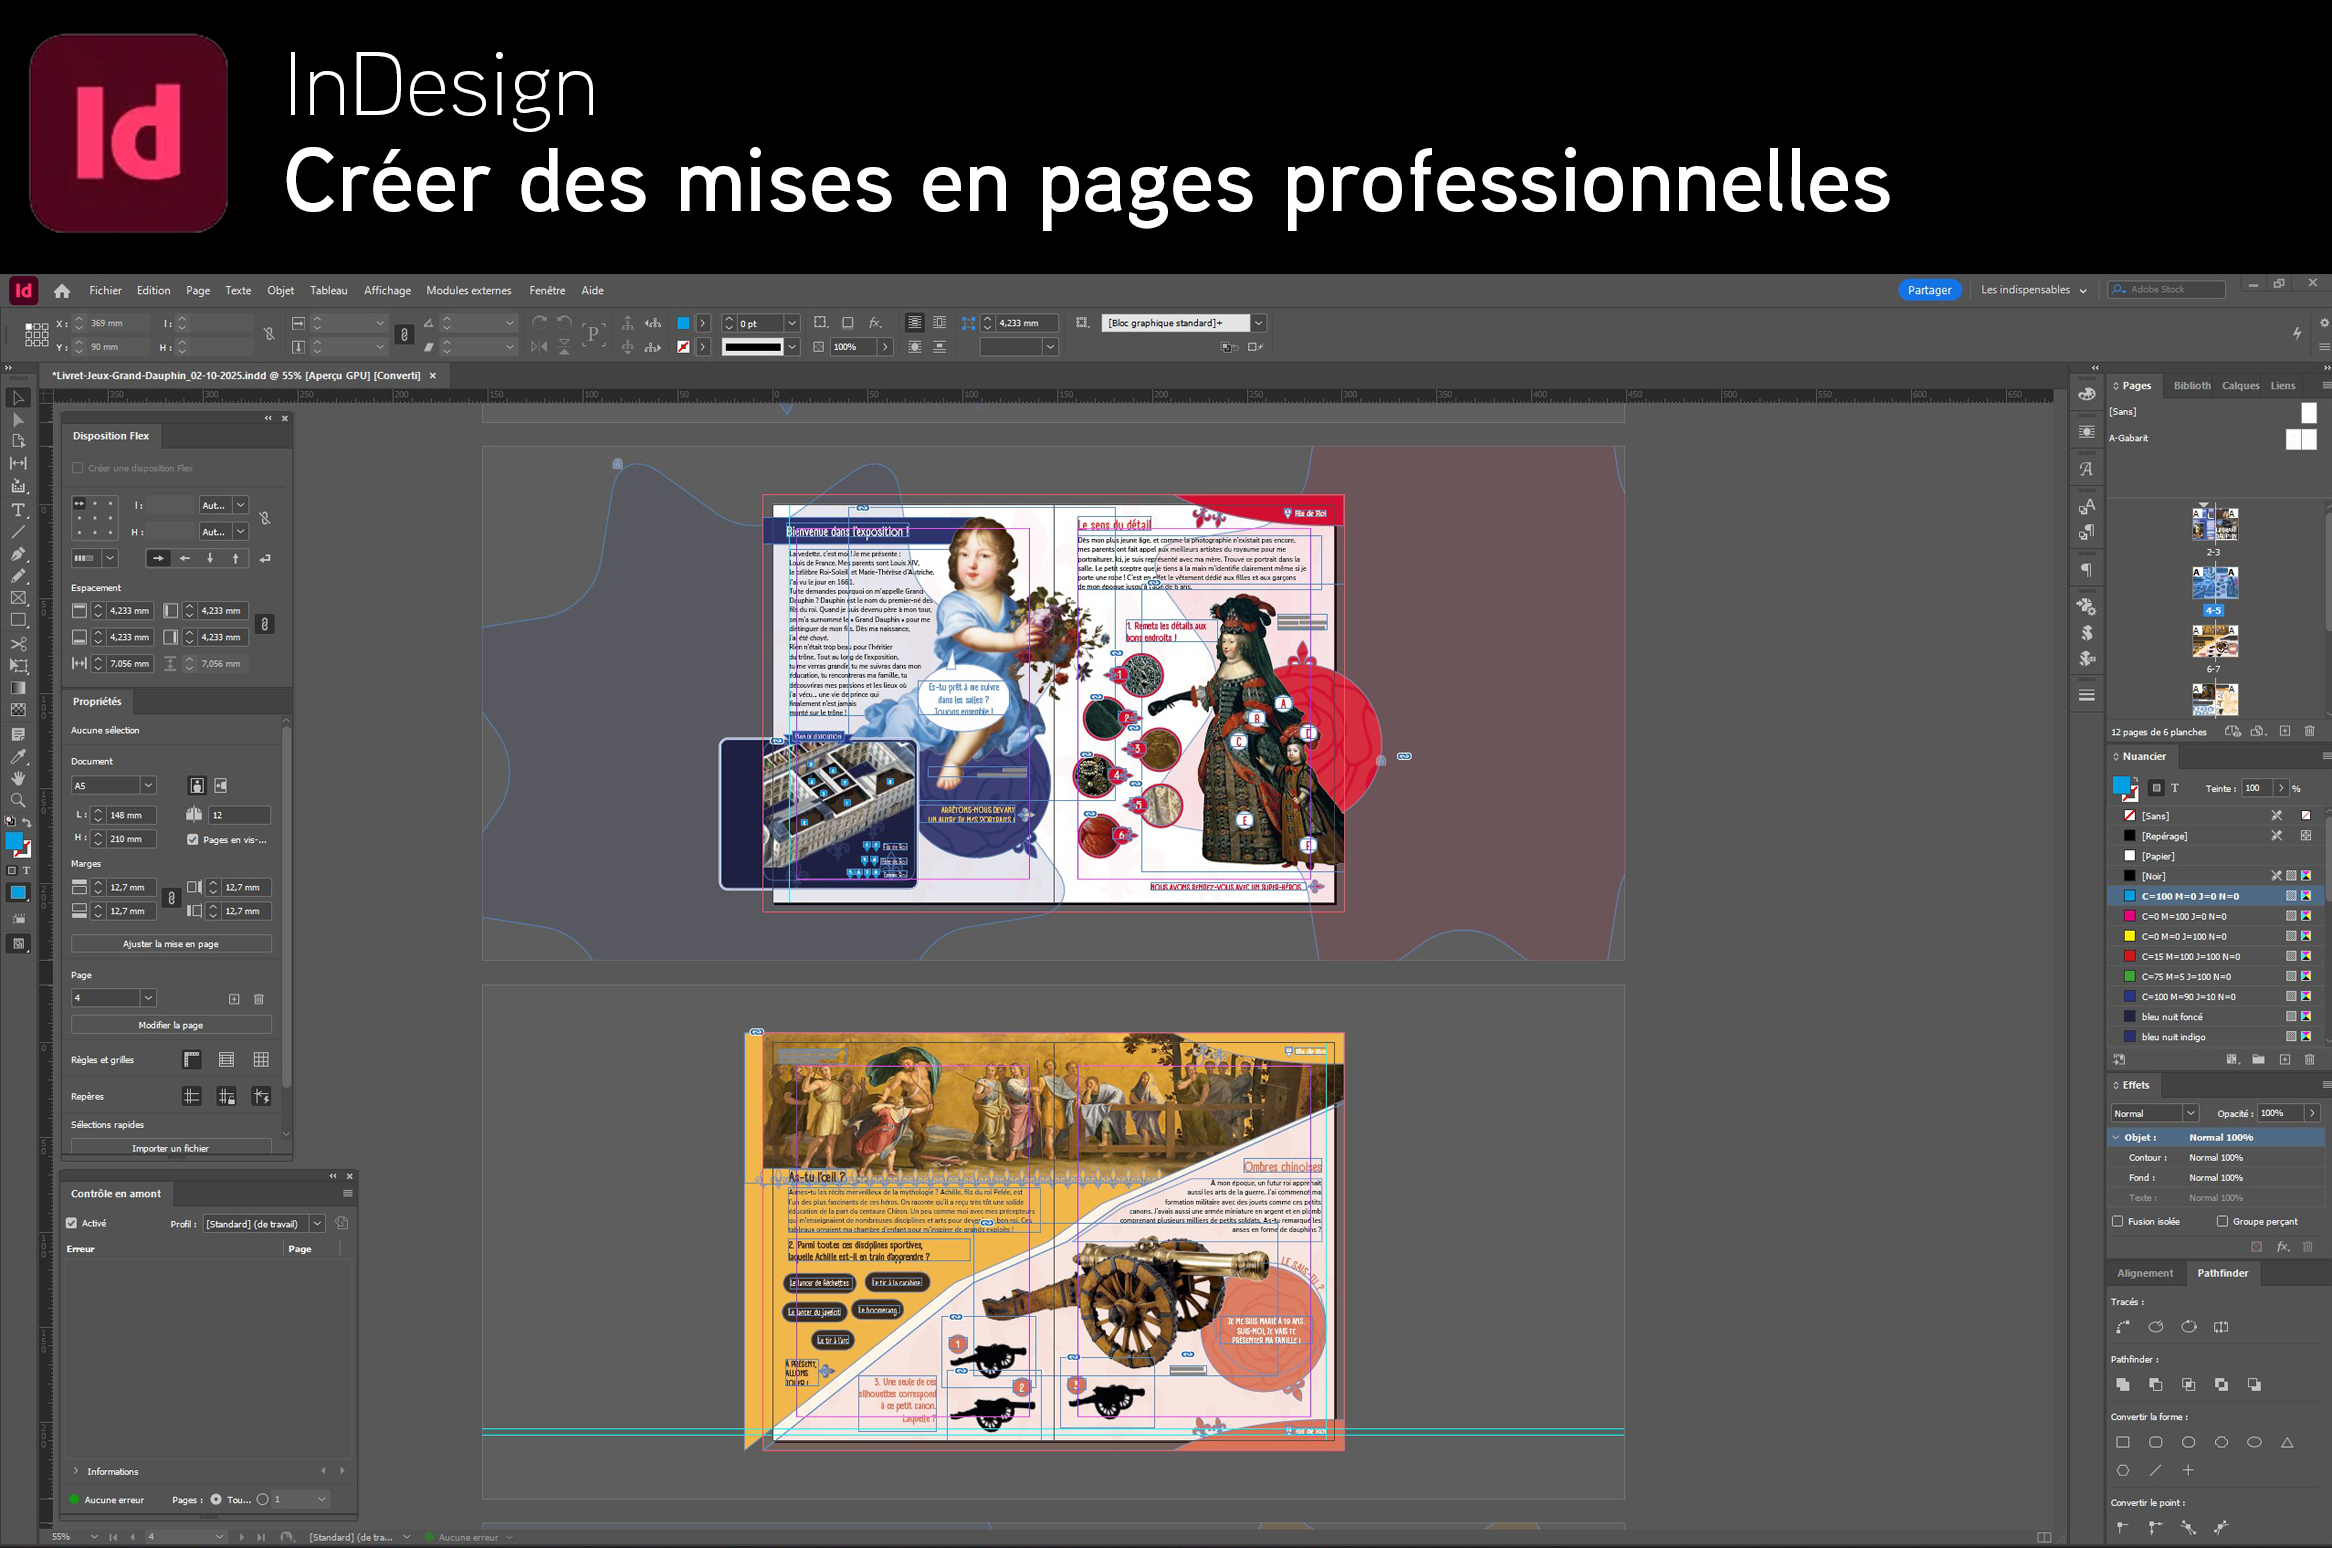
Task: Select the Hand tool
Action: [x=18, y=778]
